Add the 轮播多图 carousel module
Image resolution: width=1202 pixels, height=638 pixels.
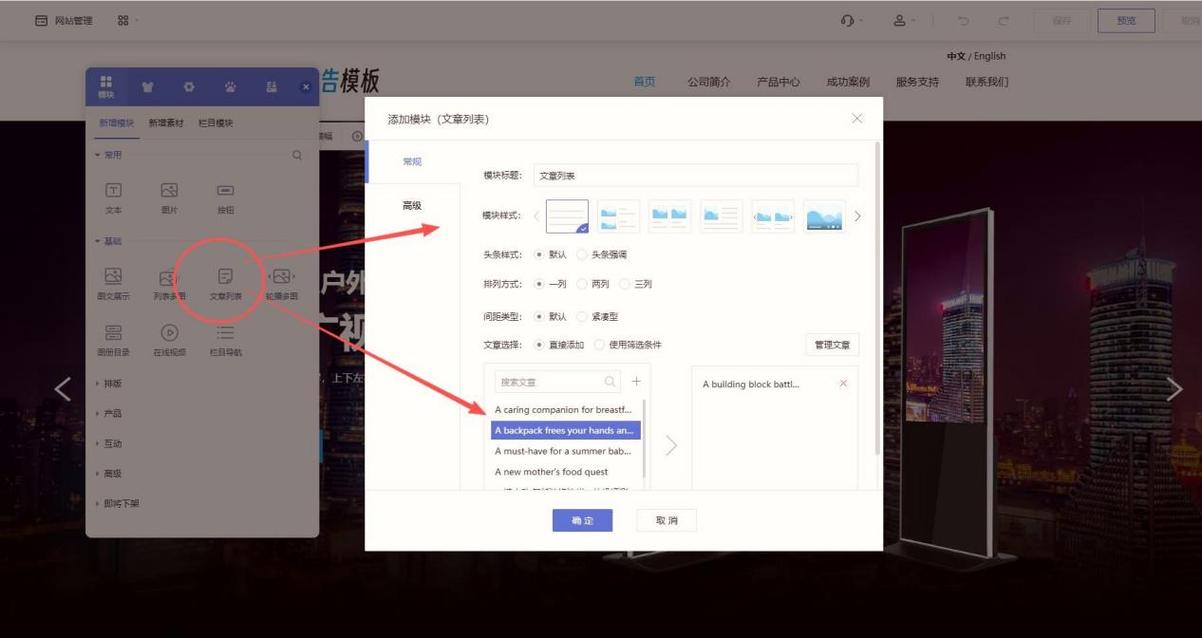point(282,284)
